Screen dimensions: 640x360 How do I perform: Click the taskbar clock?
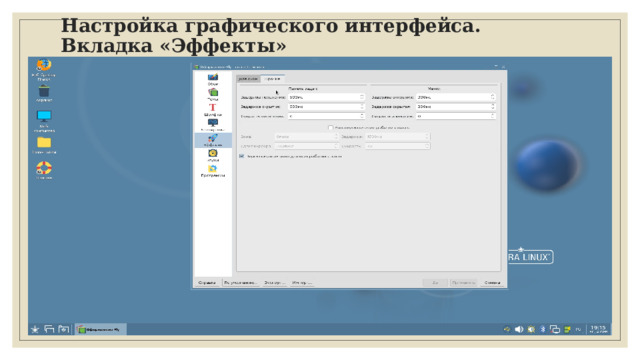[598, 329]
